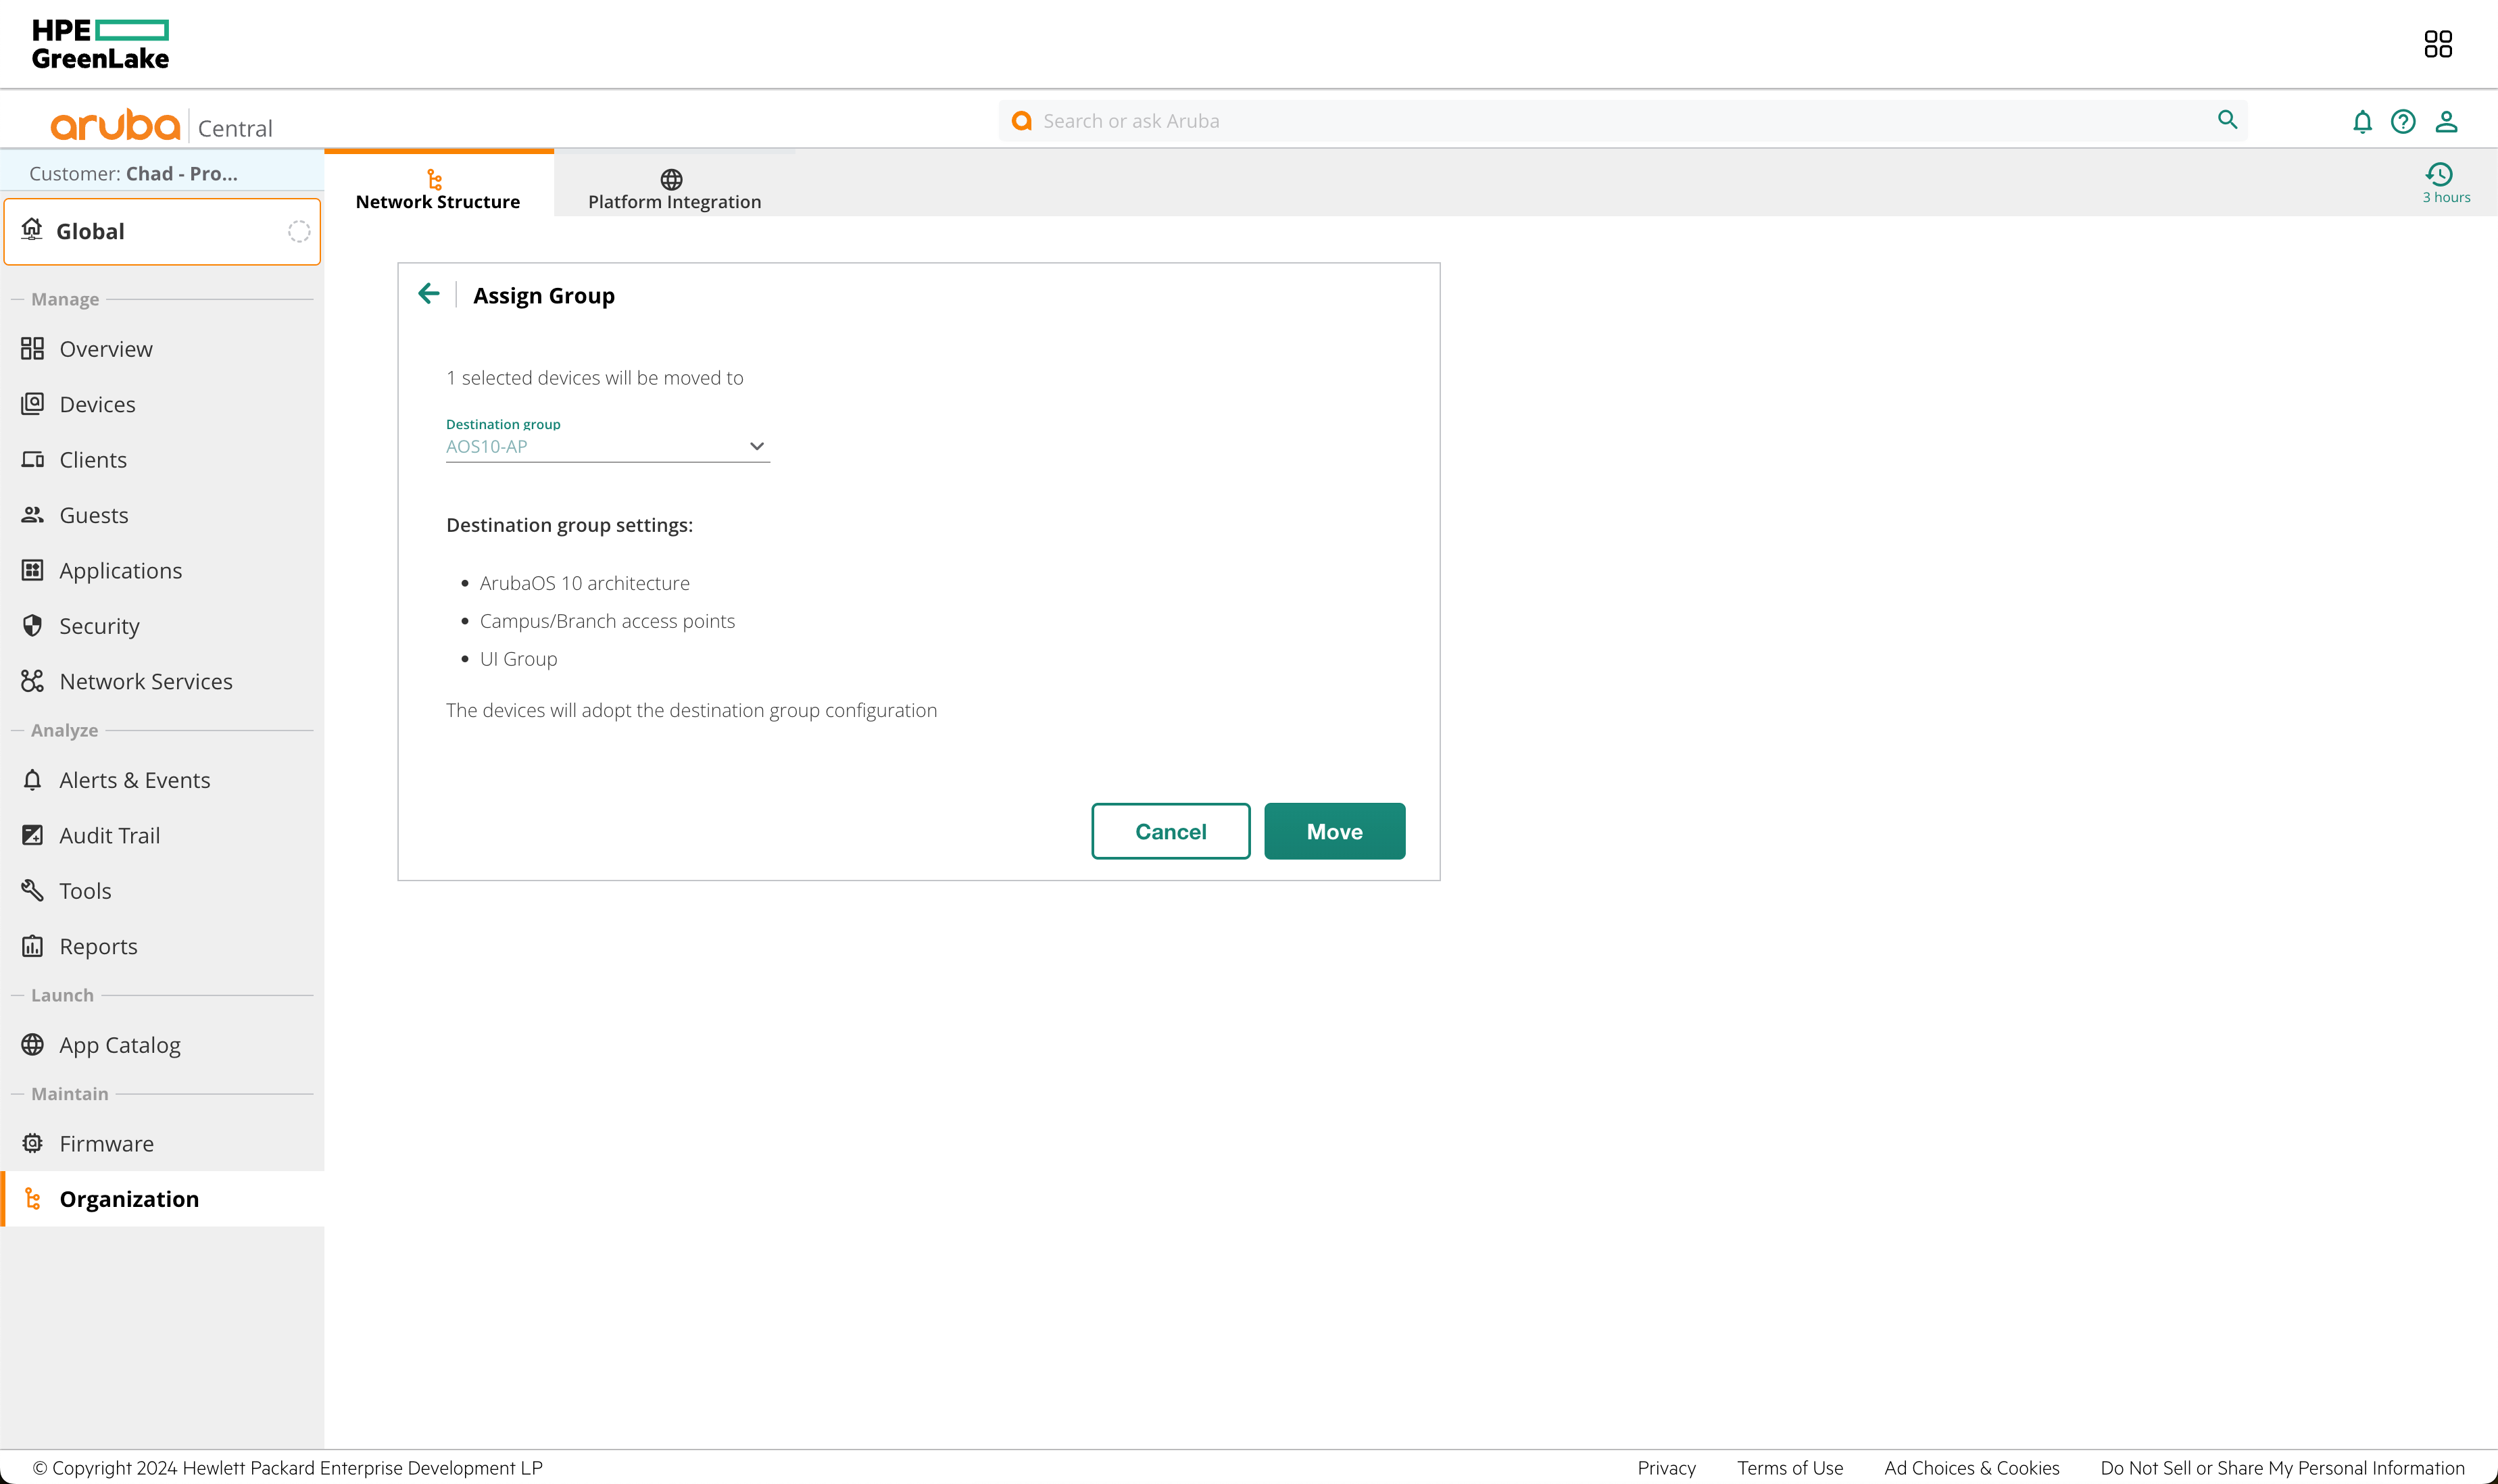Click the Move button
The height and width of the screenshot is (1484, 2498).
[1334, 831]
